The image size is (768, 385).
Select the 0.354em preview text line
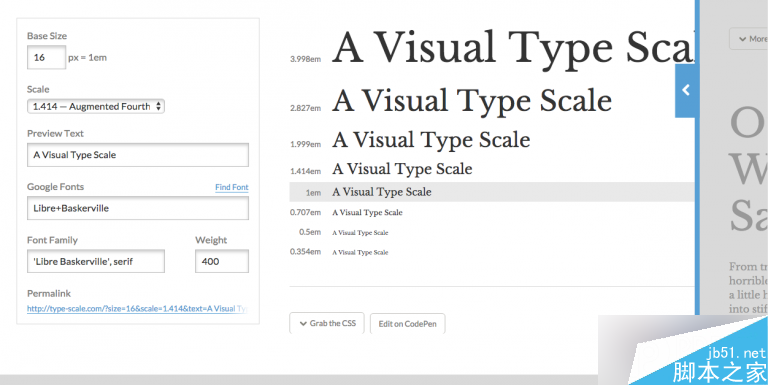tap(360, 252)
